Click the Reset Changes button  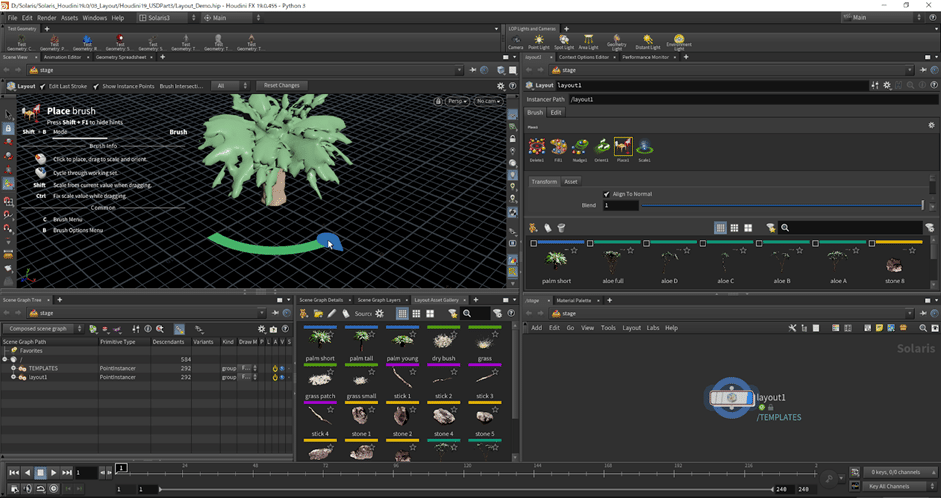coord(281,85)
